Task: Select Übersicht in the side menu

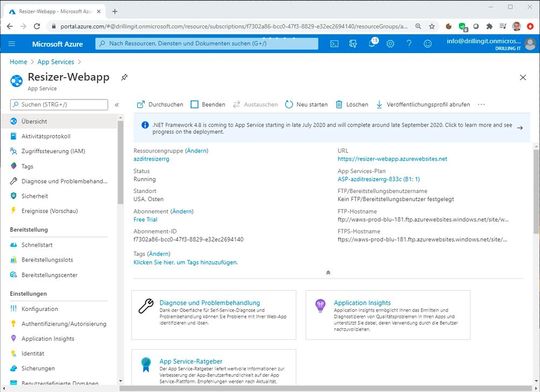Action: point(59,121)
